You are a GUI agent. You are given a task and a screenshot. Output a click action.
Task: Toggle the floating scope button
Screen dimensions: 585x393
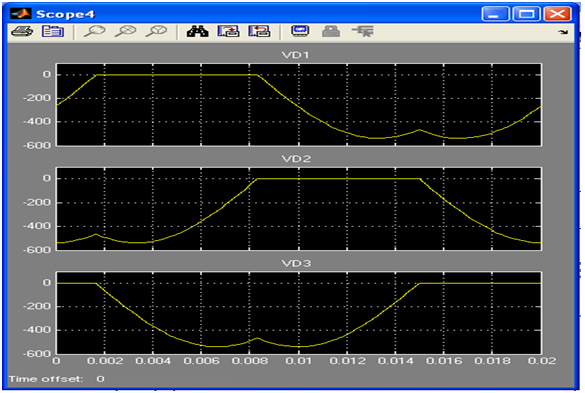pyautogui.click(x=300, y=31)
